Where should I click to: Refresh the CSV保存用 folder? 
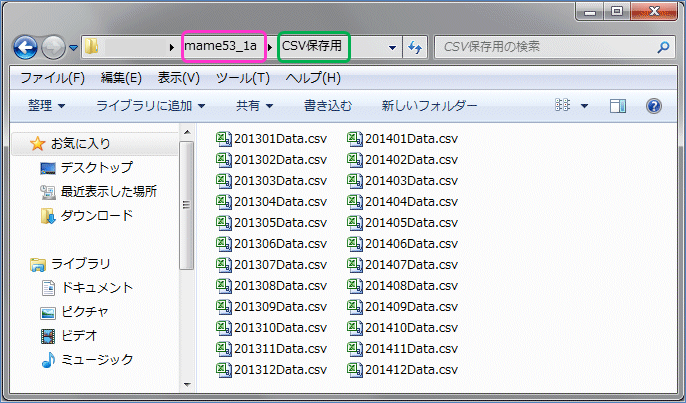(x=414, y=47)
